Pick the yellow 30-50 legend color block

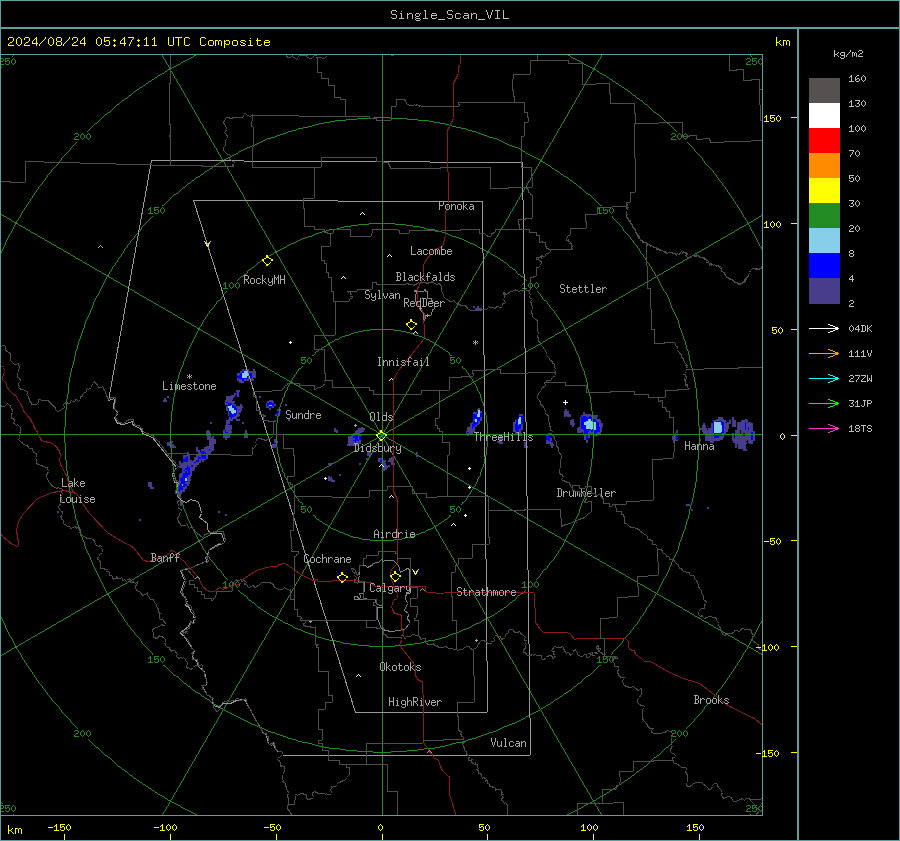824,191
